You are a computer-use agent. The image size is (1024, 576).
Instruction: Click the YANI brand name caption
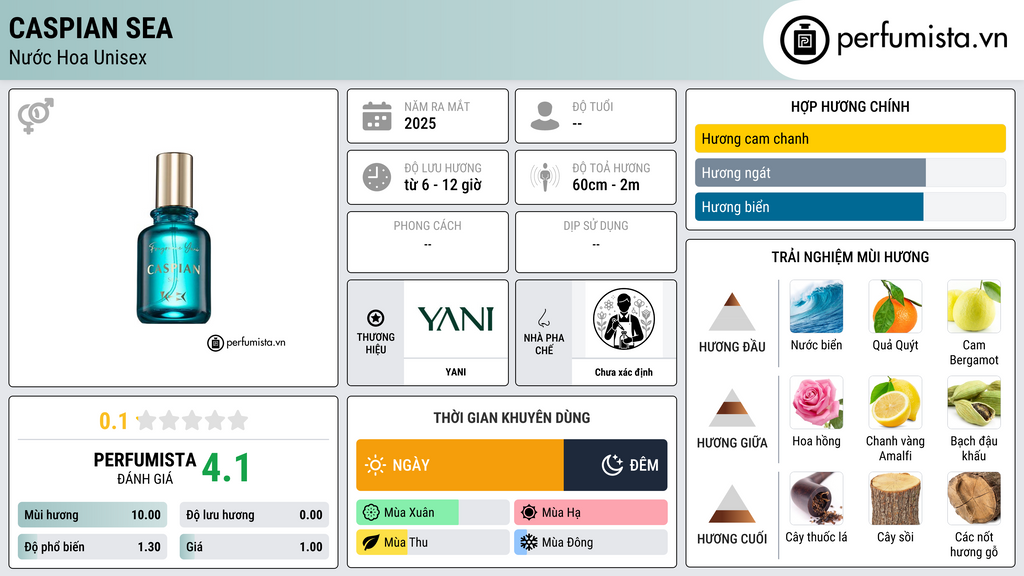[x=456, y=372]
